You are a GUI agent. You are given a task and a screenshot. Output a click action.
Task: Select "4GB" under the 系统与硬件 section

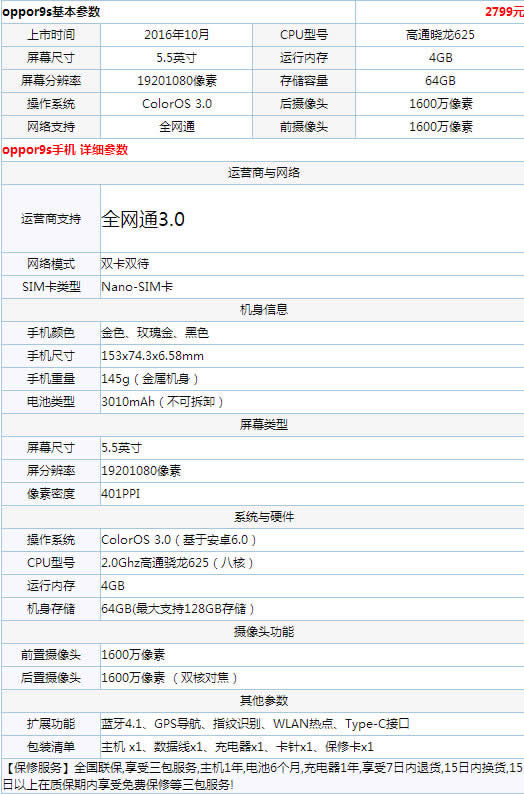point(113,586)
